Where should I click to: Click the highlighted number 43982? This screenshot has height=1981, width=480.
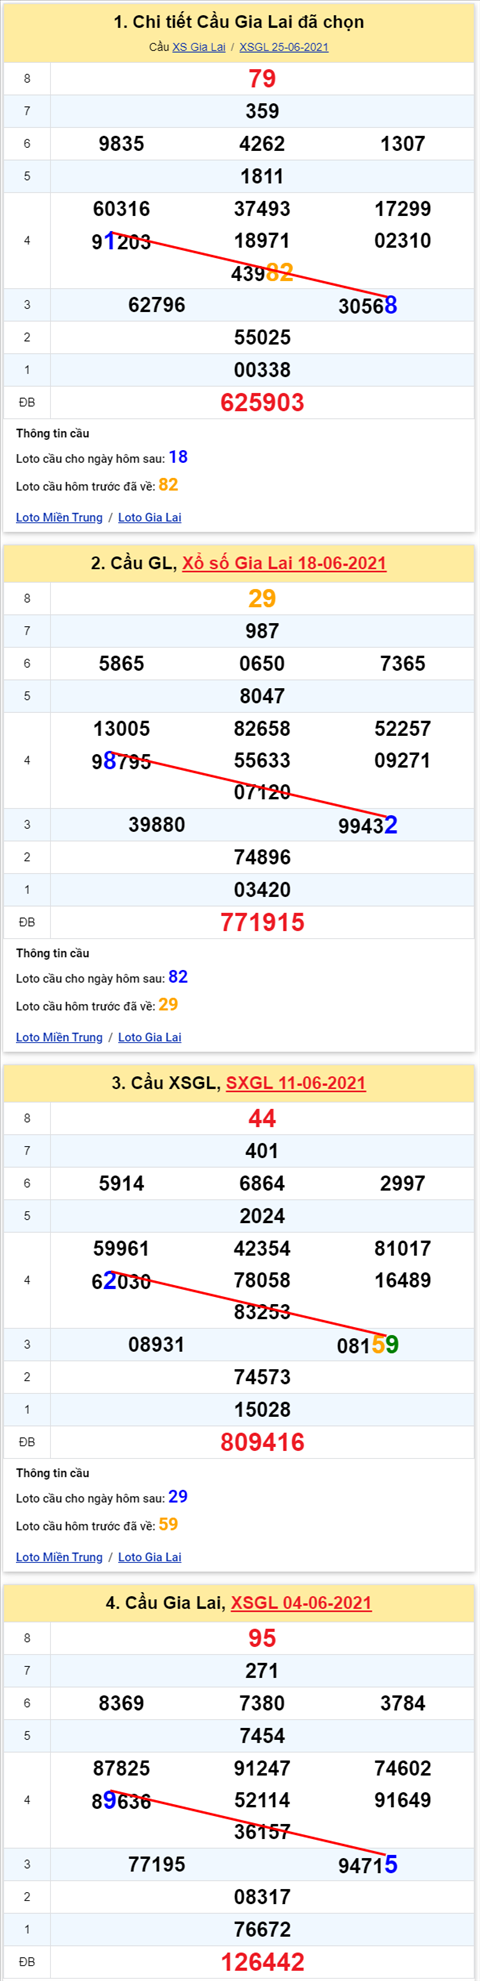pyautogui.click(x=262, y=273)
